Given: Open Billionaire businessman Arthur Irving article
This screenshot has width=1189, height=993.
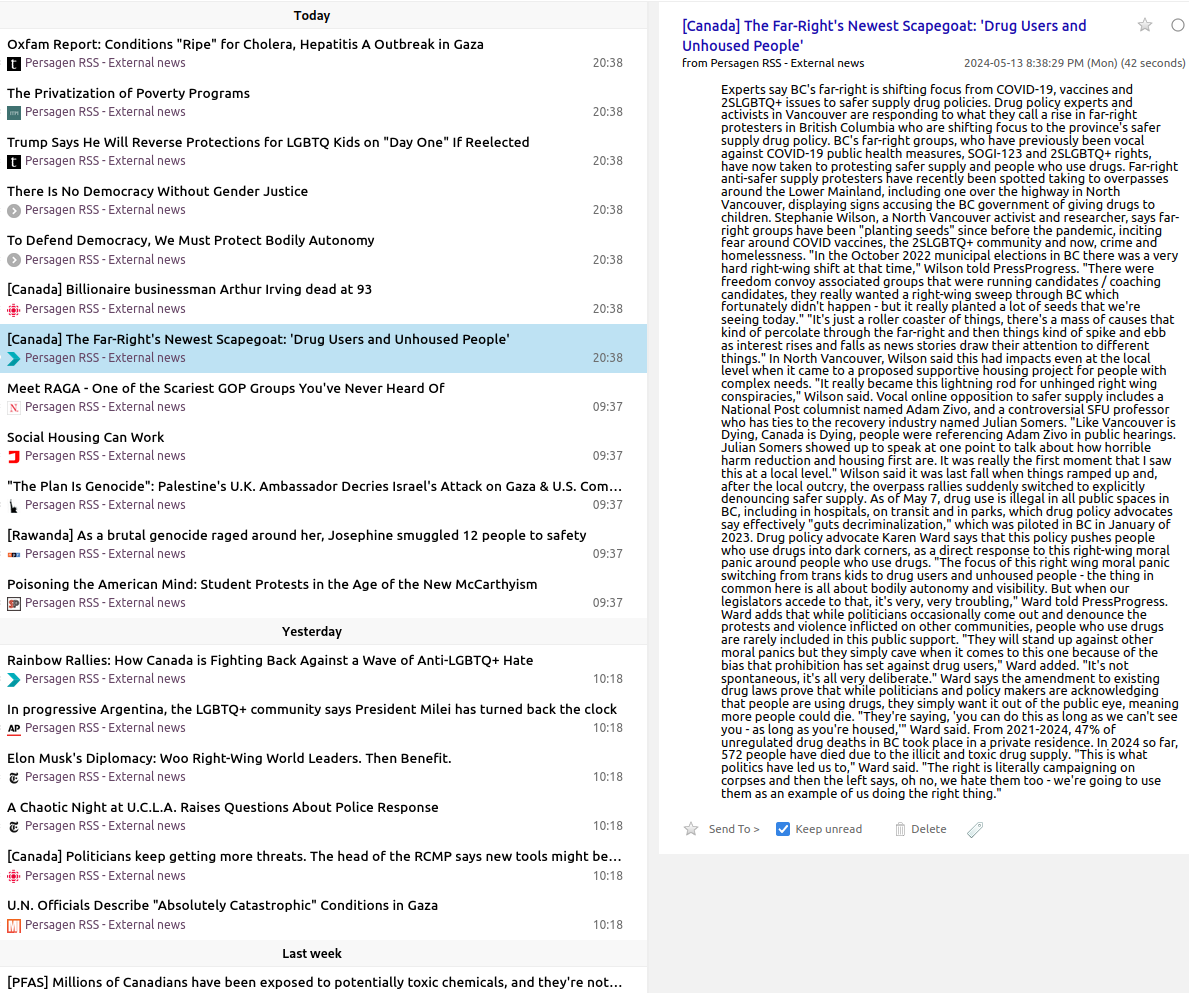Looking at the screenshot, I should 323,299.
